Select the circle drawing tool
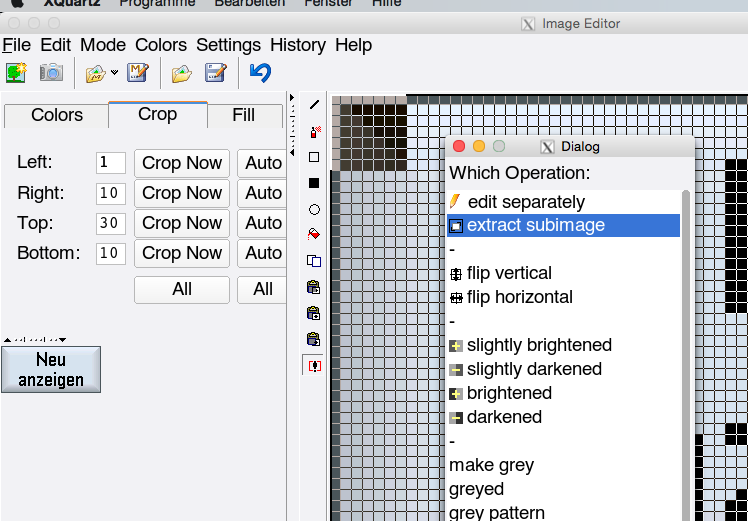 (314, 209)
